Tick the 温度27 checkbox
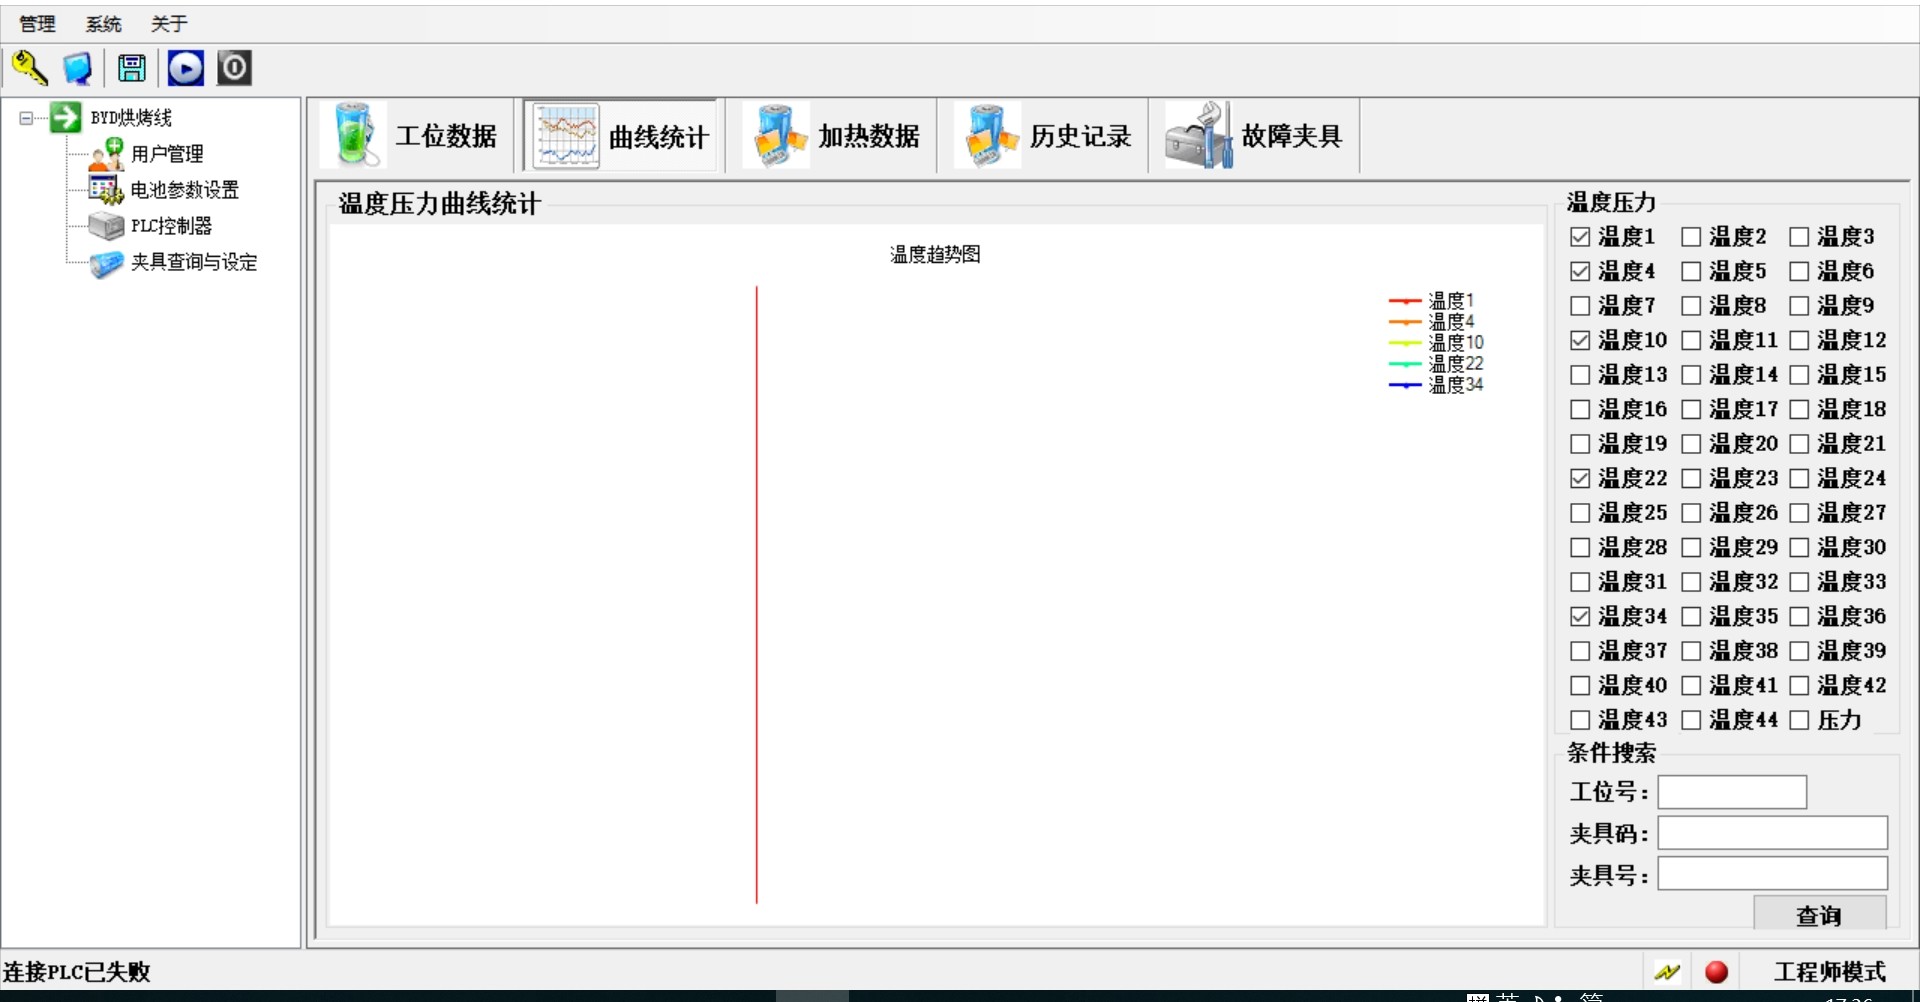 click(1799, 513)
